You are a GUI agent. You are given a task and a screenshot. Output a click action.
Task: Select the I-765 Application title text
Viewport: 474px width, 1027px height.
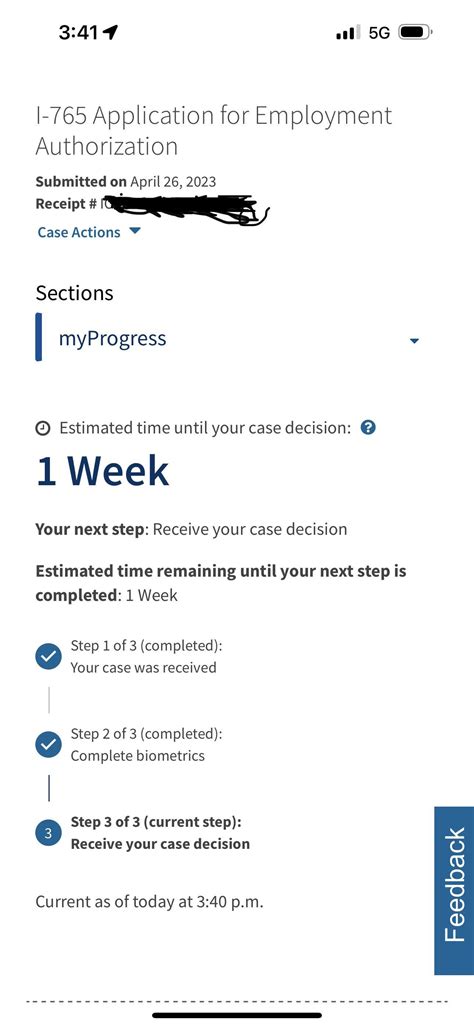(213, 130)
